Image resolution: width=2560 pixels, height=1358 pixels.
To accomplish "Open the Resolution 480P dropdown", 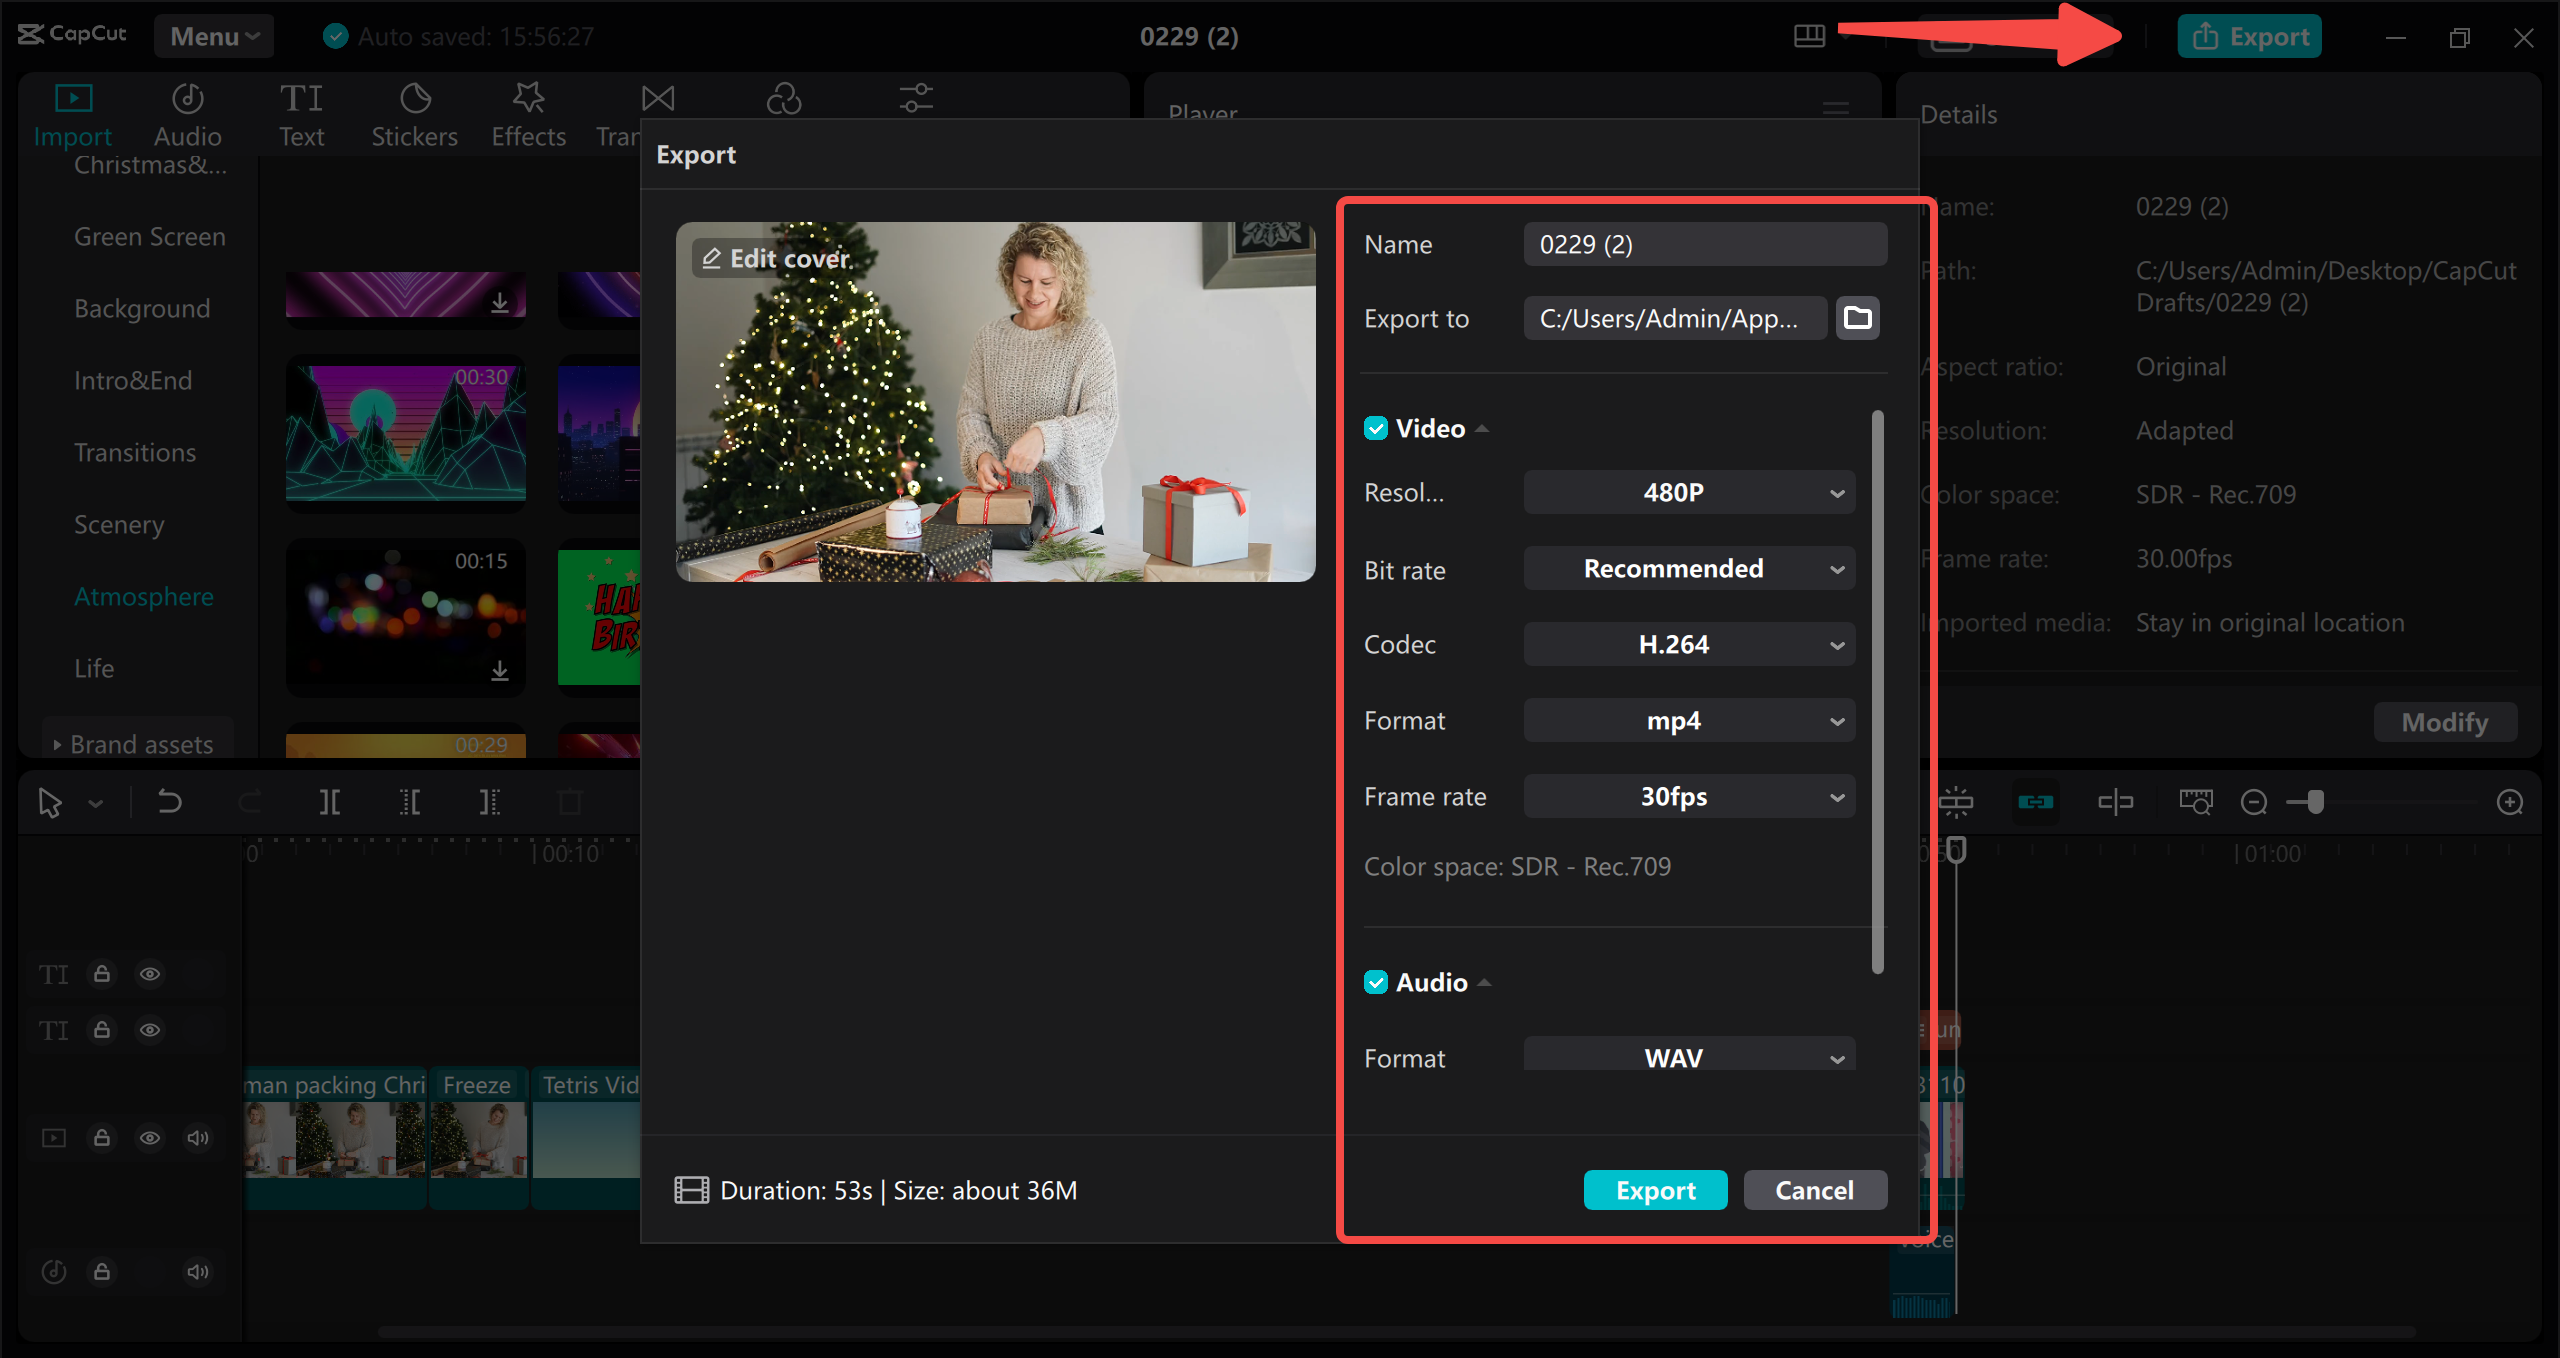I will click(x=1689, y=493).
